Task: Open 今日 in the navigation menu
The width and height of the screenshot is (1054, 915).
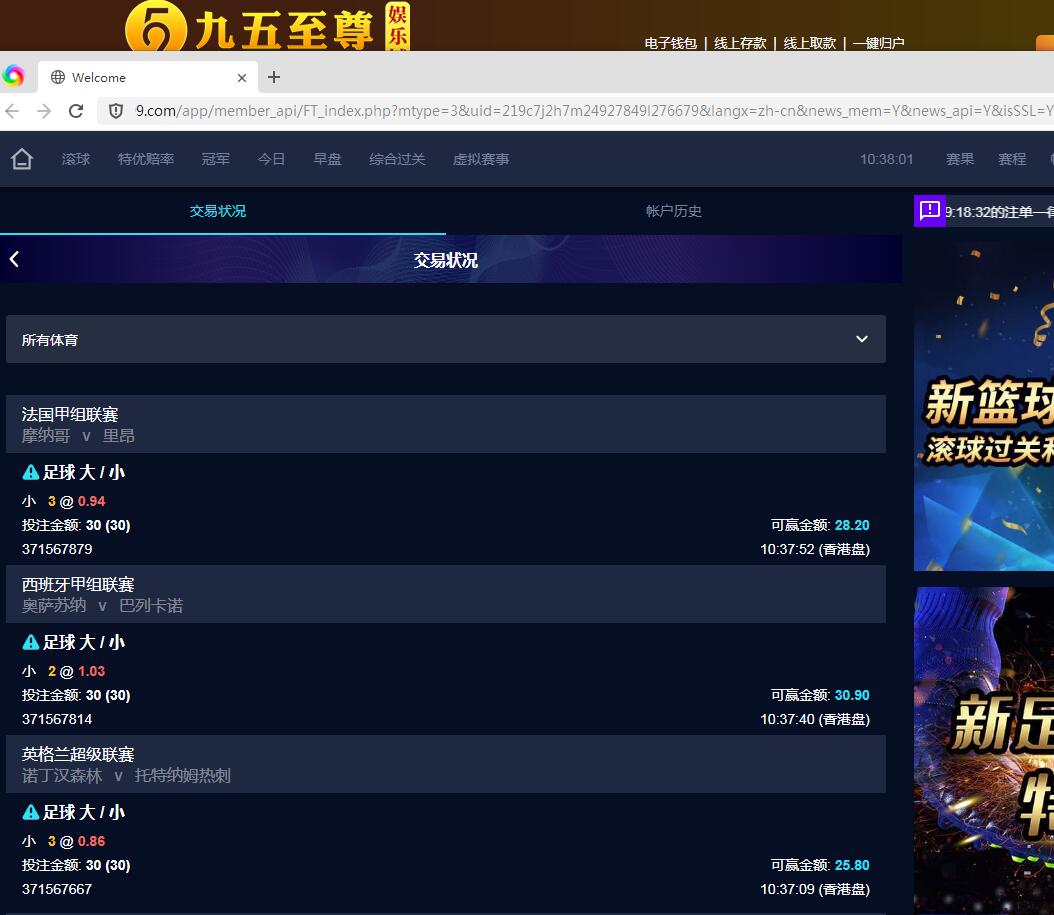Action: [272, 159]
